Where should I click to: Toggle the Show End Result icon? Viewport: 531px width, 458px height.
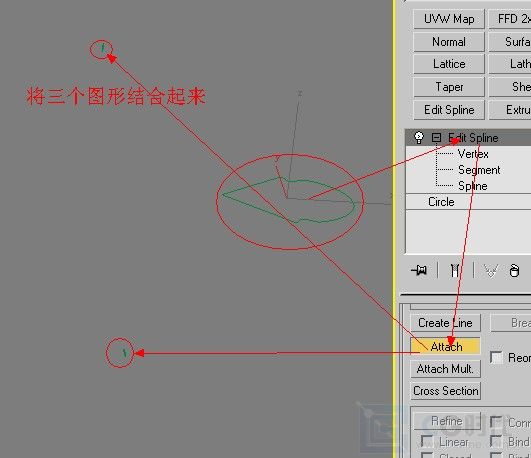(x=454, y=270)
